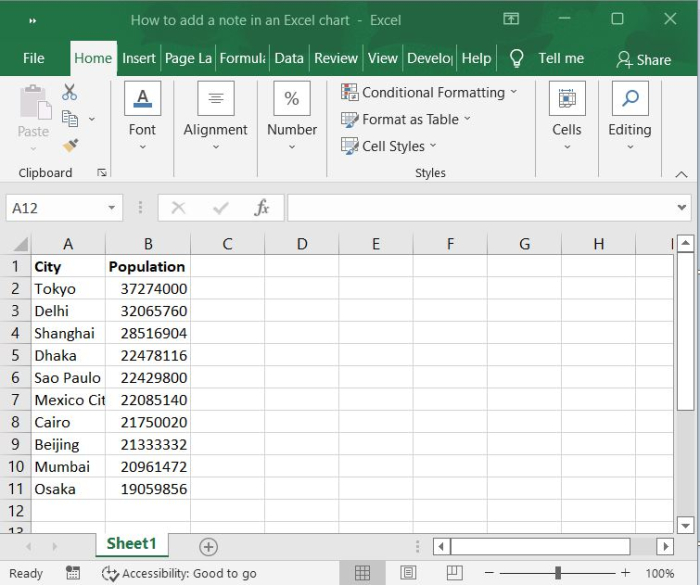Open the Font group icon
700x585 pixels.
(142, 98)
